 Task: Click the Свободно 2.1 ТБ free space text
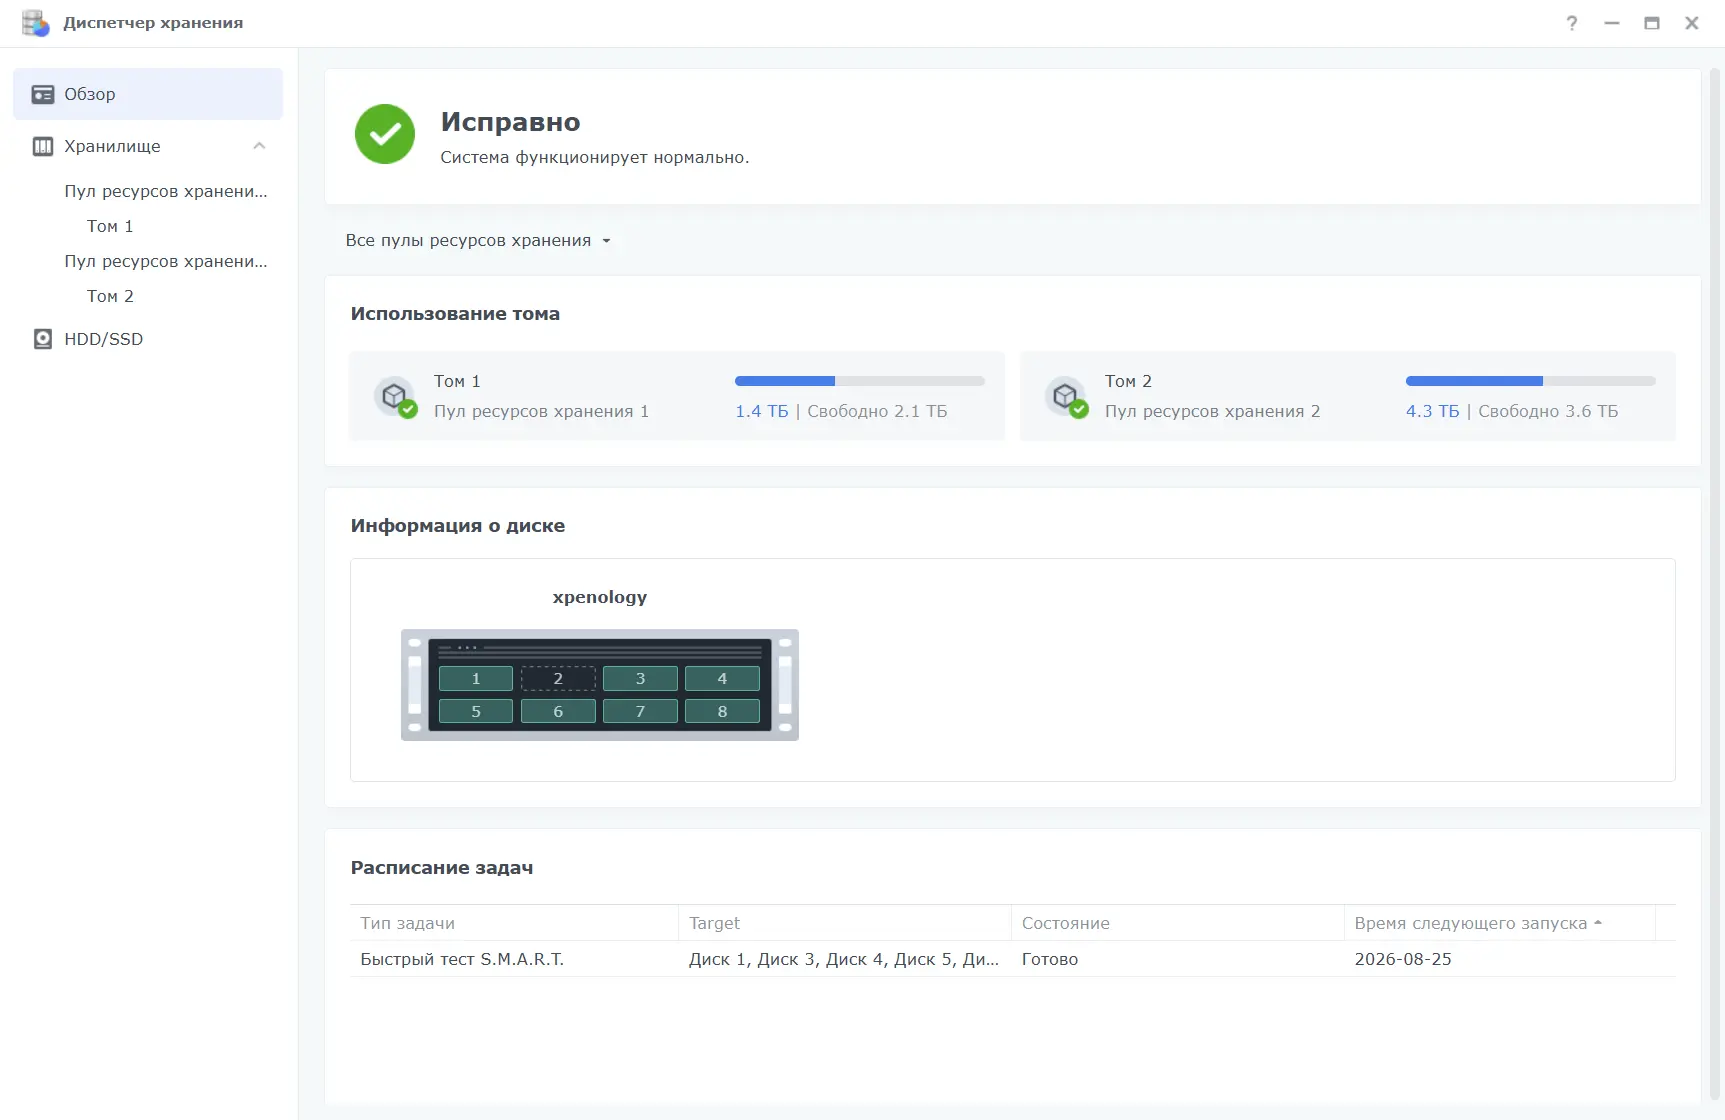pos(877,411)
